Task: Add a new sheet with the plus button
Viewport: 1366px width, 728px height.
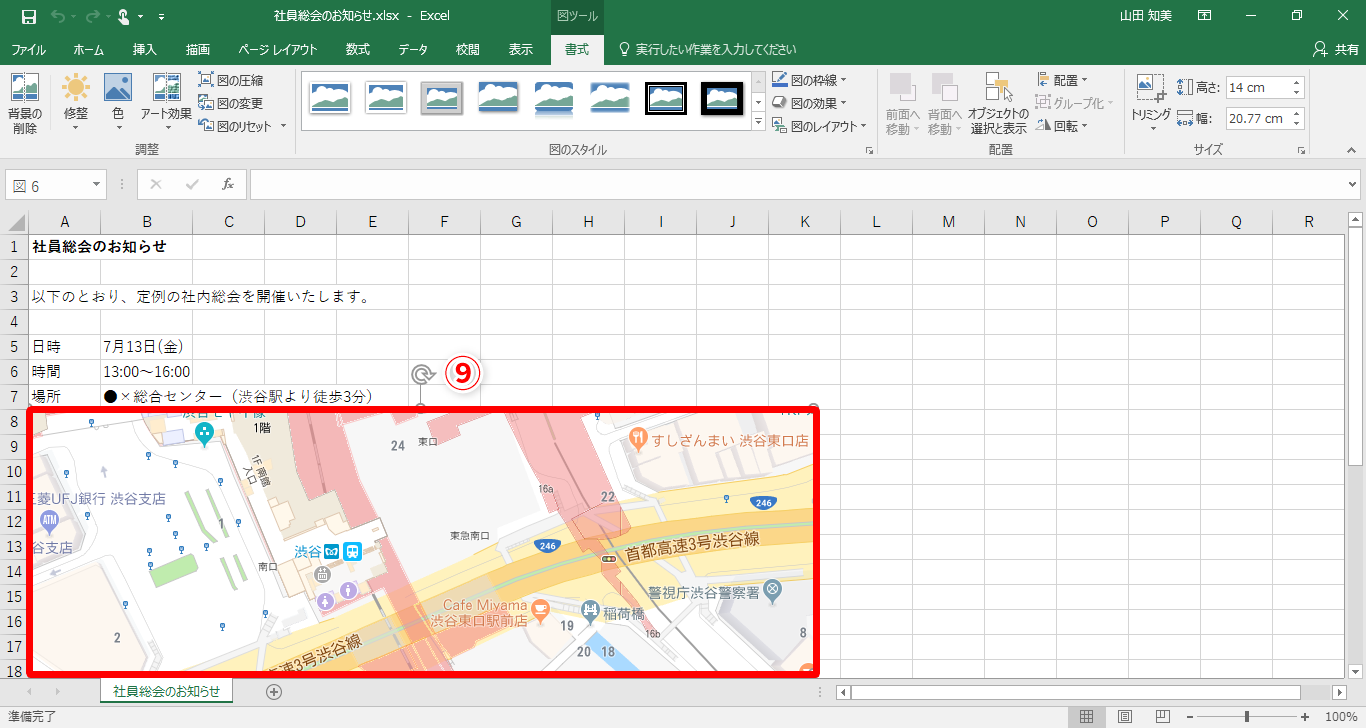Action: coord(272,691)
